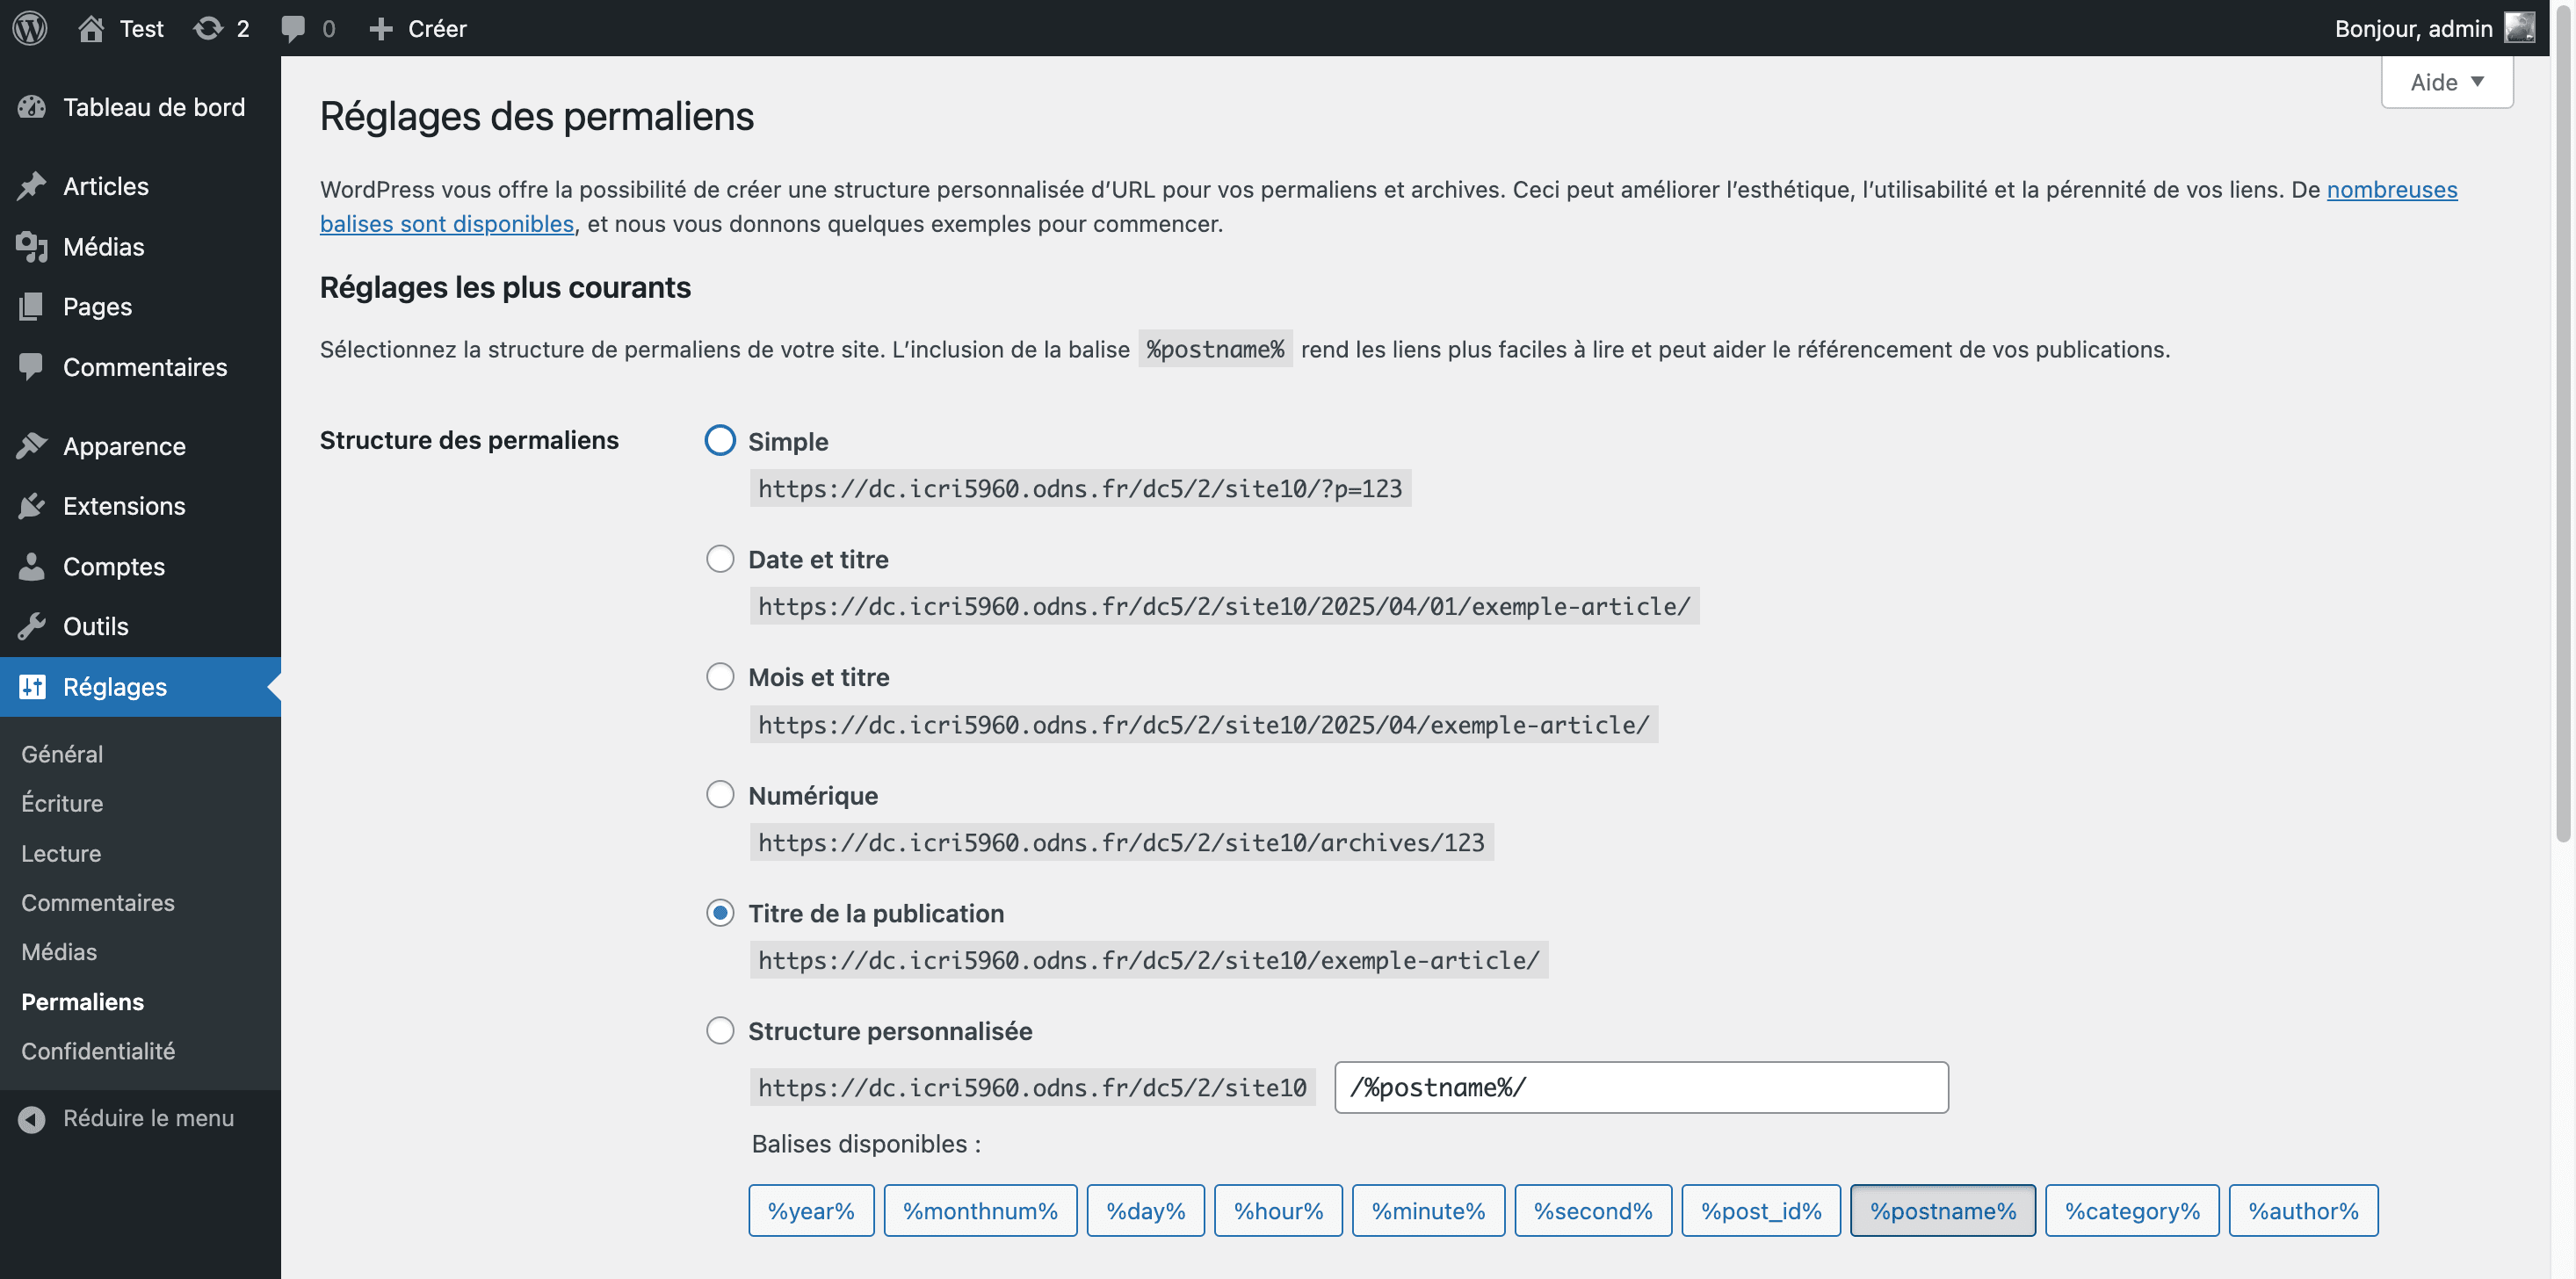
Task: Click the sidebar Commentaires bubble icon
Action: 32,367
